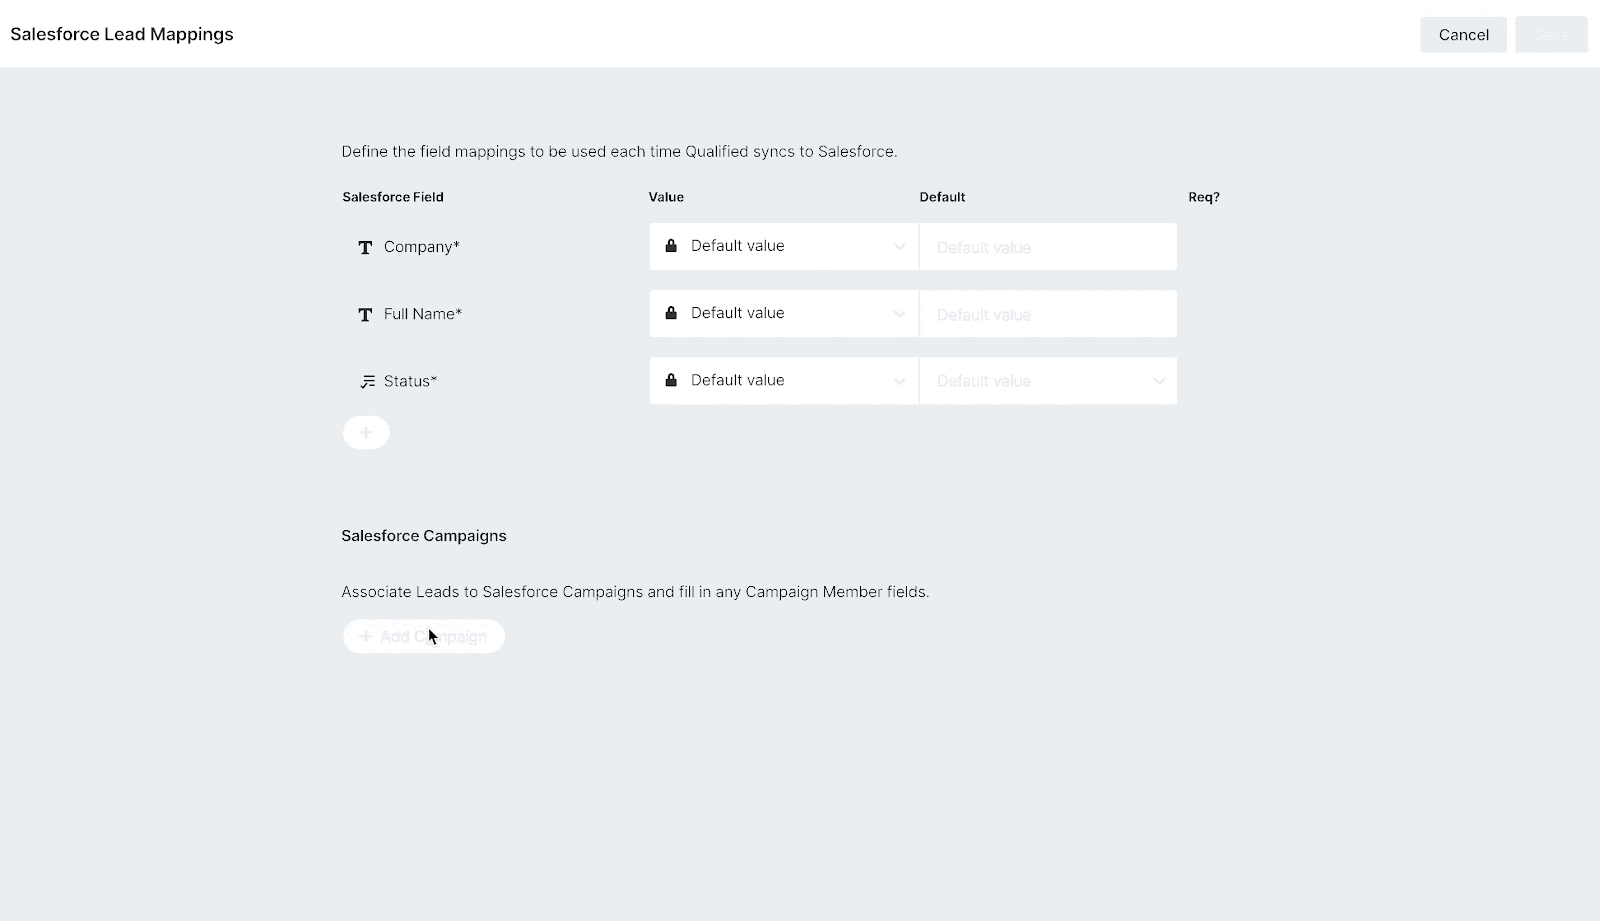
Task: Expand the Status default value dropdown
Action: 1158,381
